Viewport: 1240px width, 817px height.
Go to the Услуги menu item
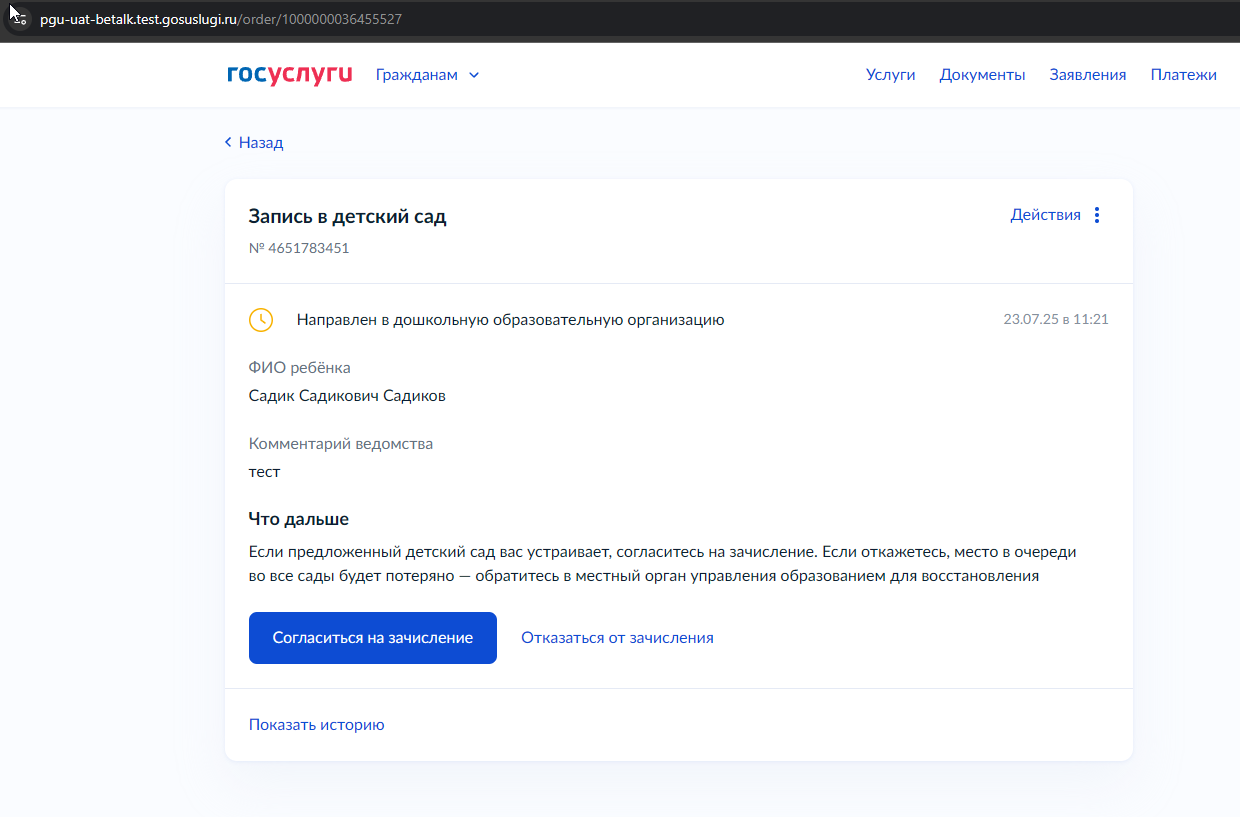tap(890, 75)
